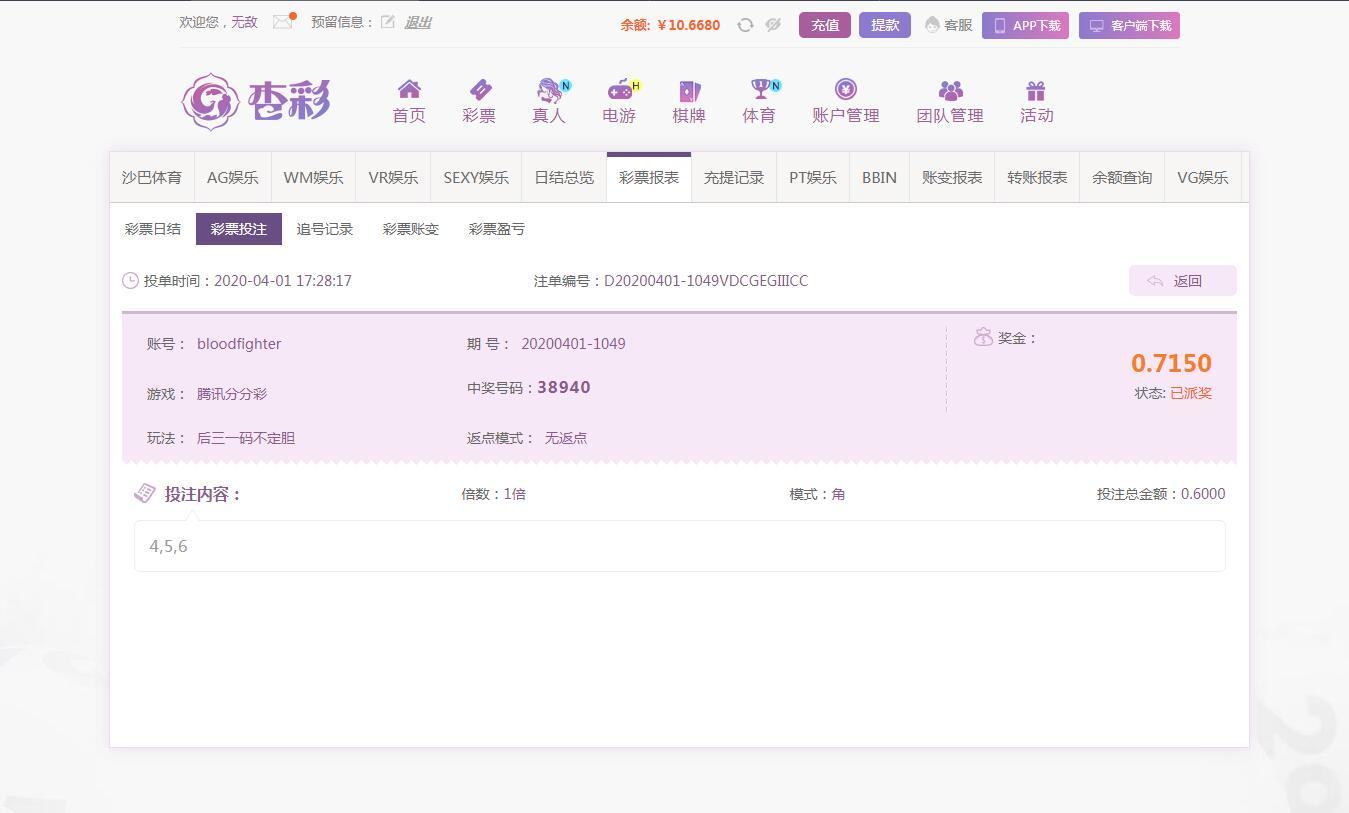The width and height of the screenshot is (1349, 813).
Task: Open the 彩票 lottery ticket icon
Action: point(479,90)
